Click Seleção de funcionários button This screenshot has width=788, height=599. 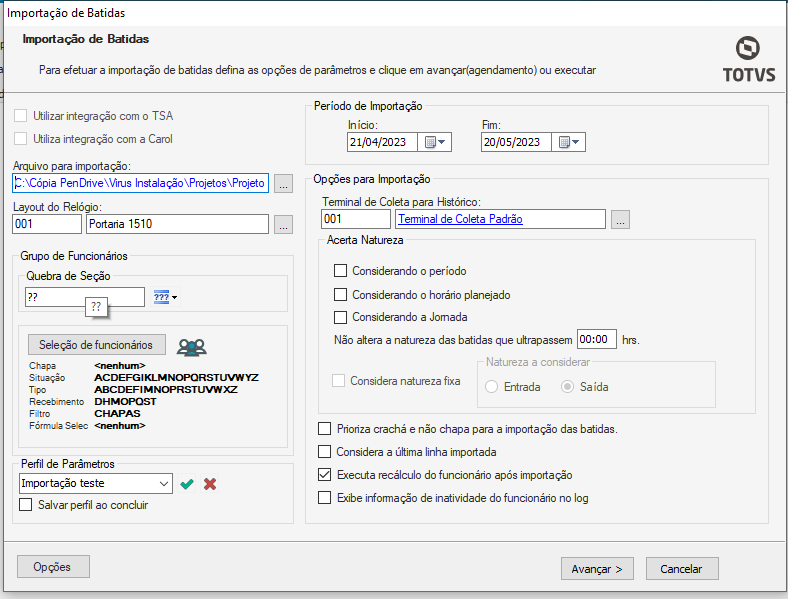(96, 345)
